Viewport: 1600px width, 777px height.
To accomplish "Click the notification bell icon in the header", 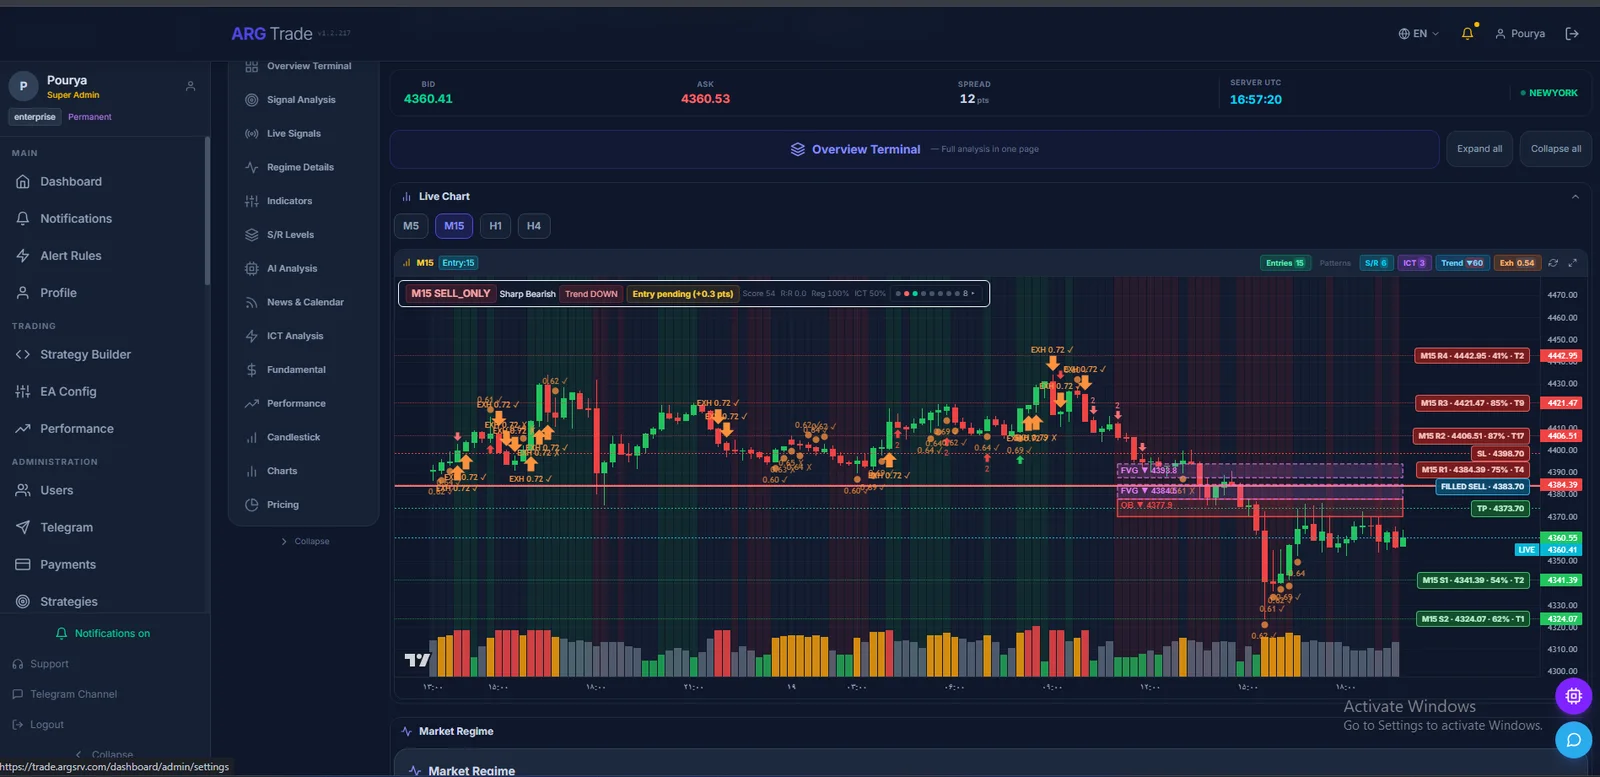I will (1467, 33).
